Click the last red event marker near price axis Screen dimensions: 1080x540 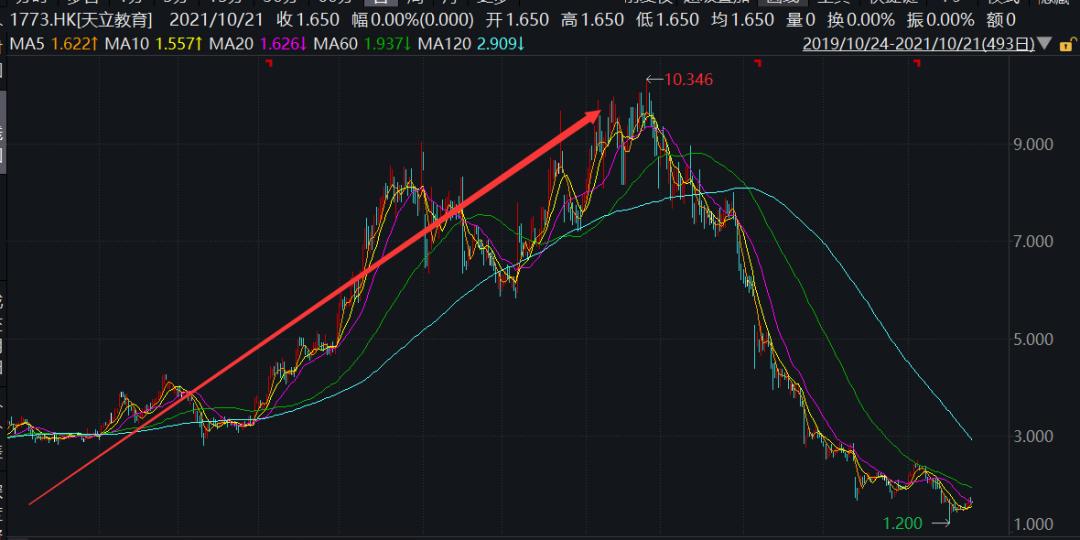(x=917, y=63)
